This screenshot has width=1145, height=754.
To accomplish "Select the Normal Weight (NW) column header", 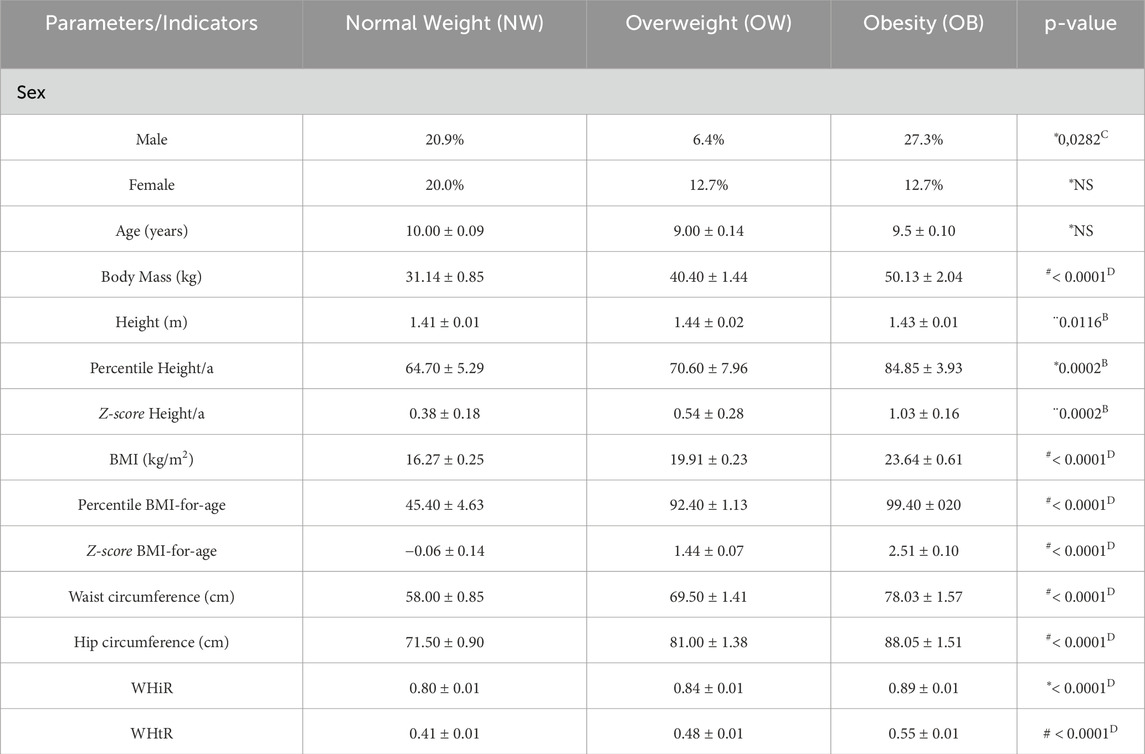I will pos(444,23).
